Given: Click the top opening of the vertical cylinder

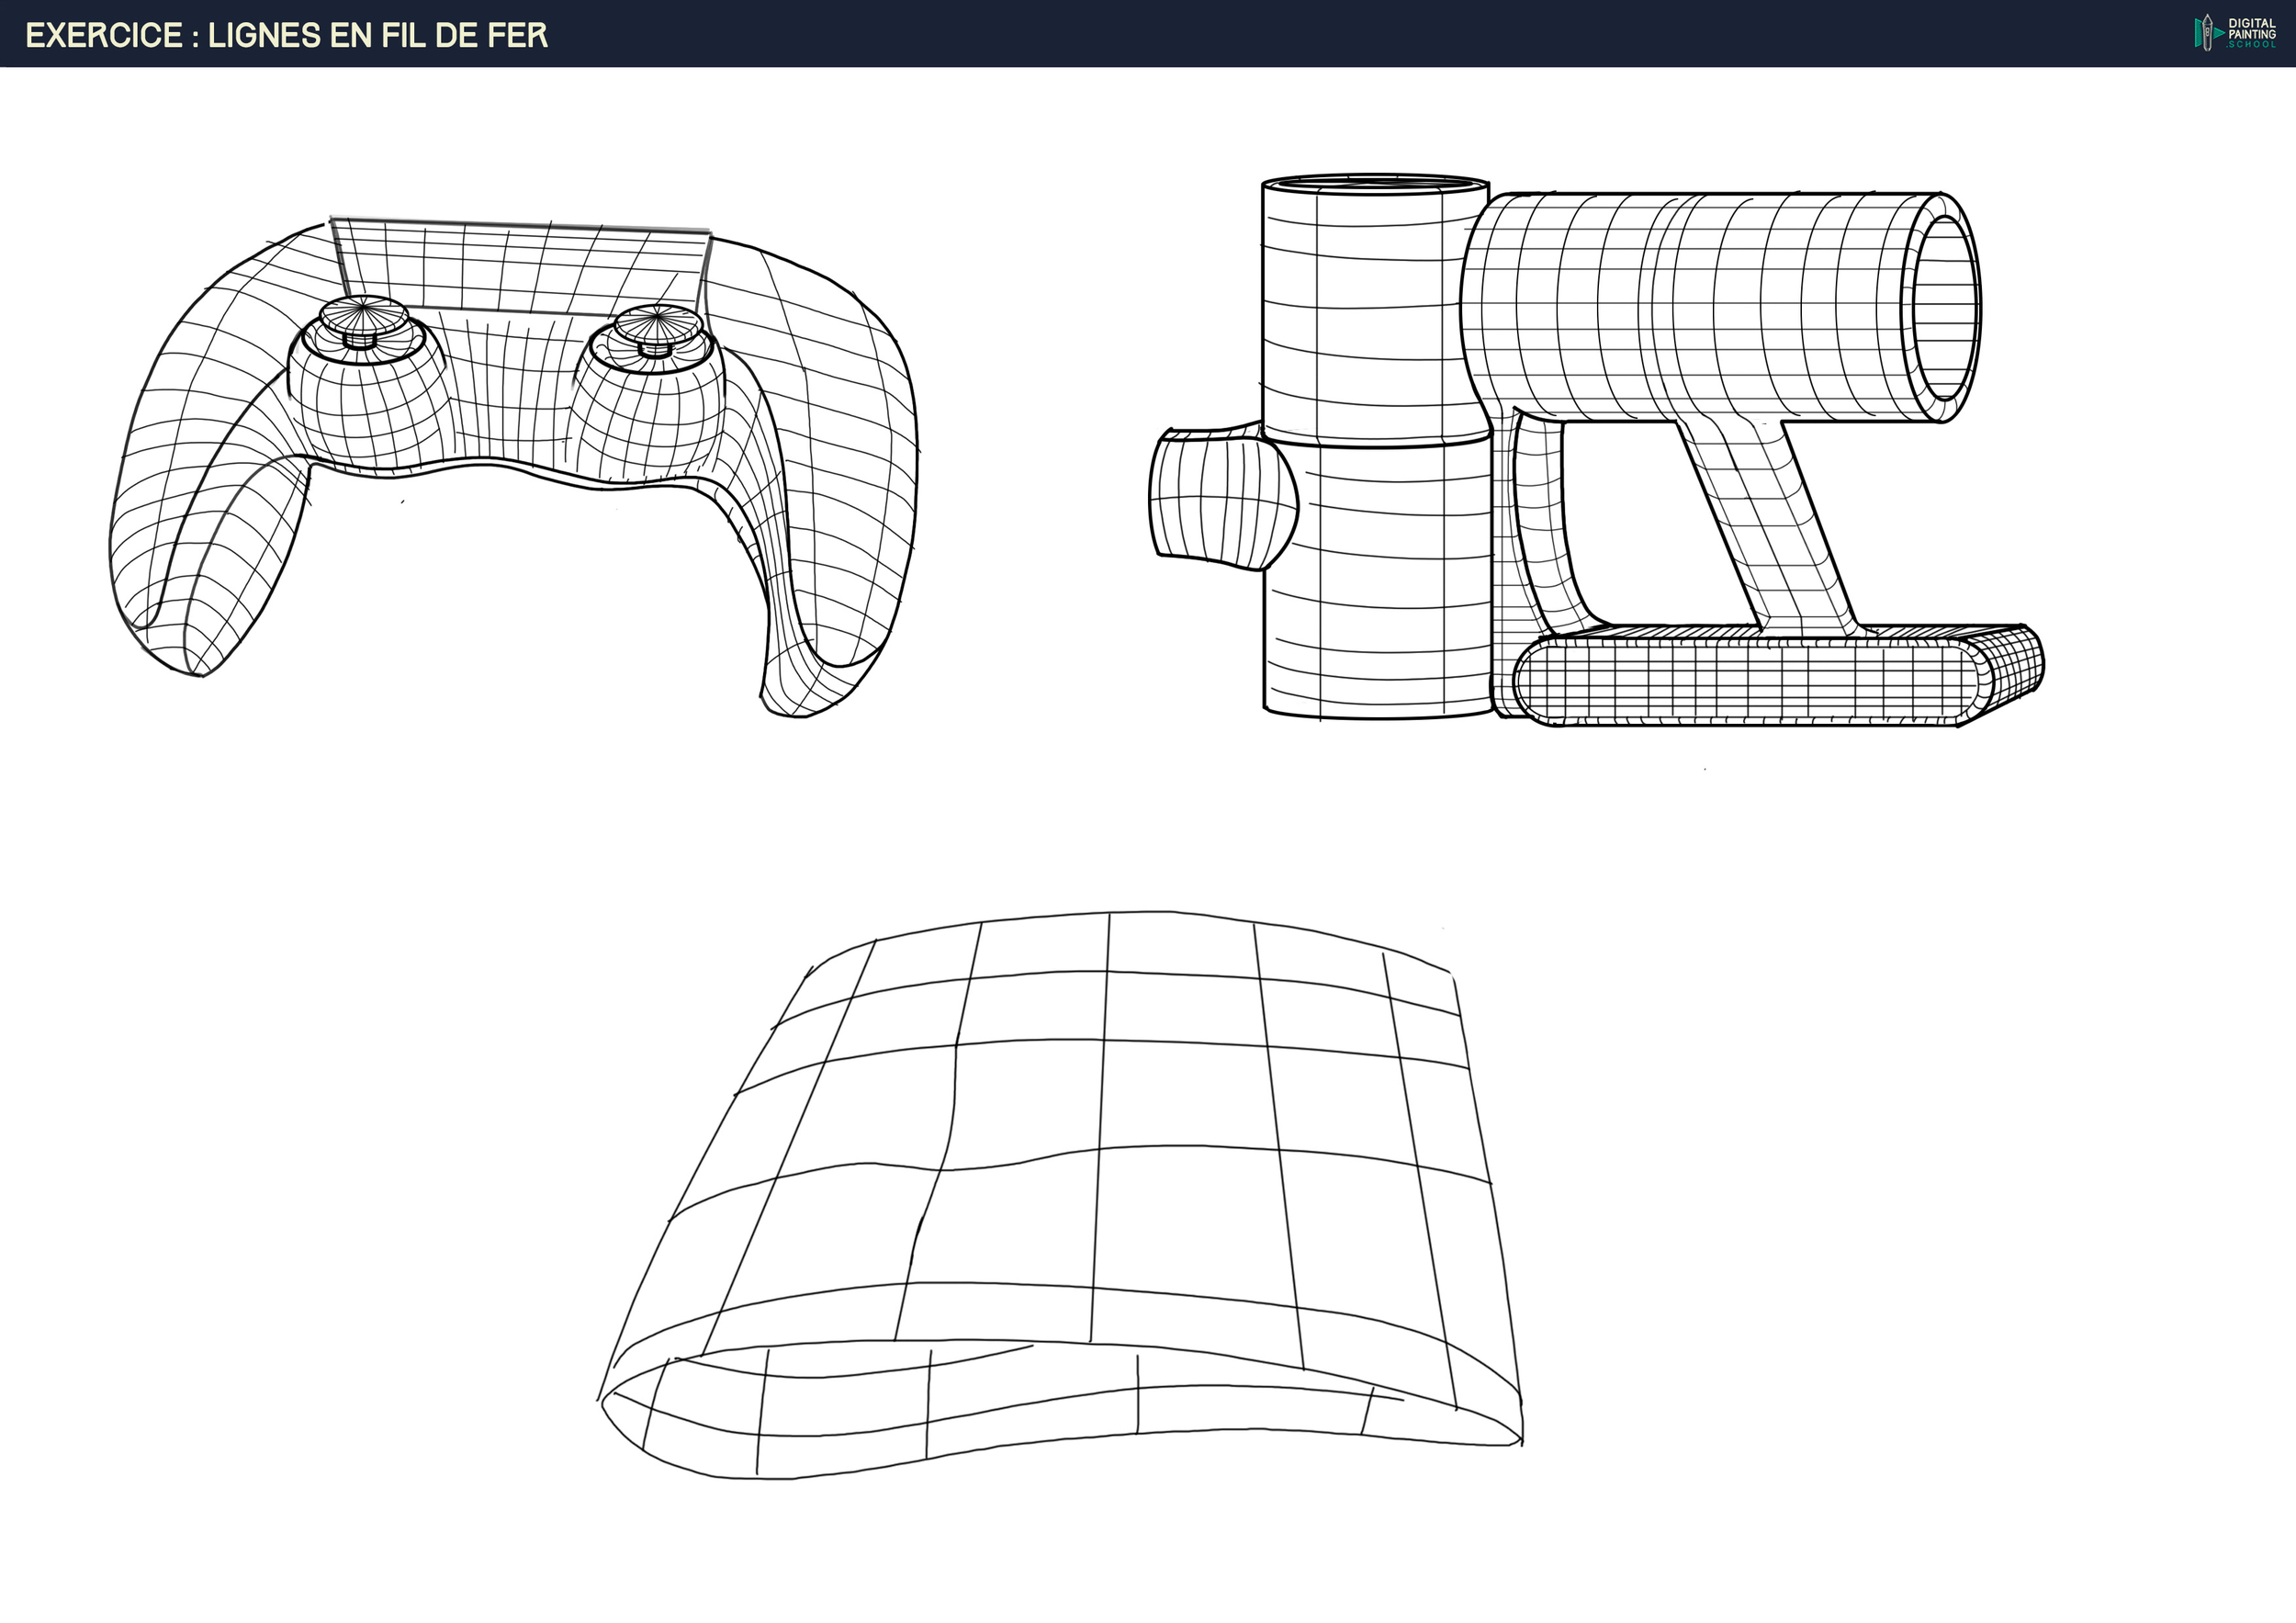Looking at the screenshot, I should (x=1375, y=184).
